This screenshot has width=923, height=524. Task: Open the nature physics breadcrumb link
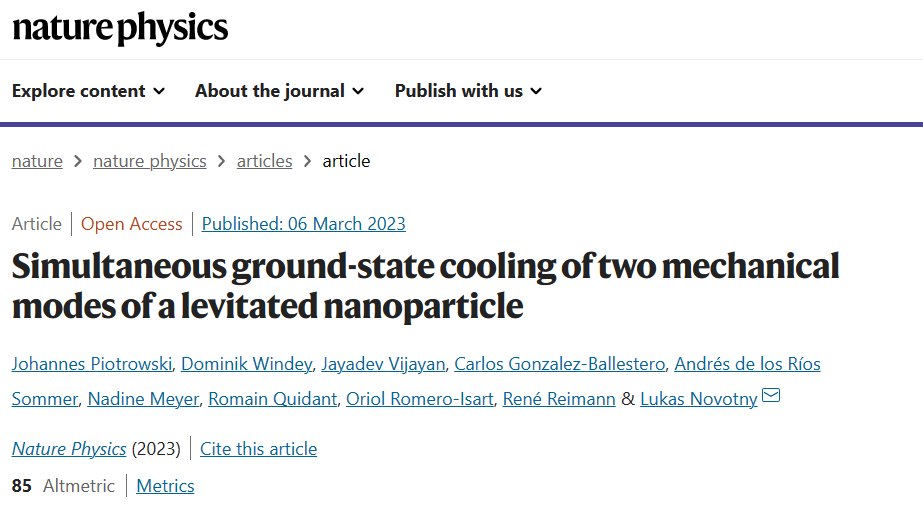click(x=150, y=161)
